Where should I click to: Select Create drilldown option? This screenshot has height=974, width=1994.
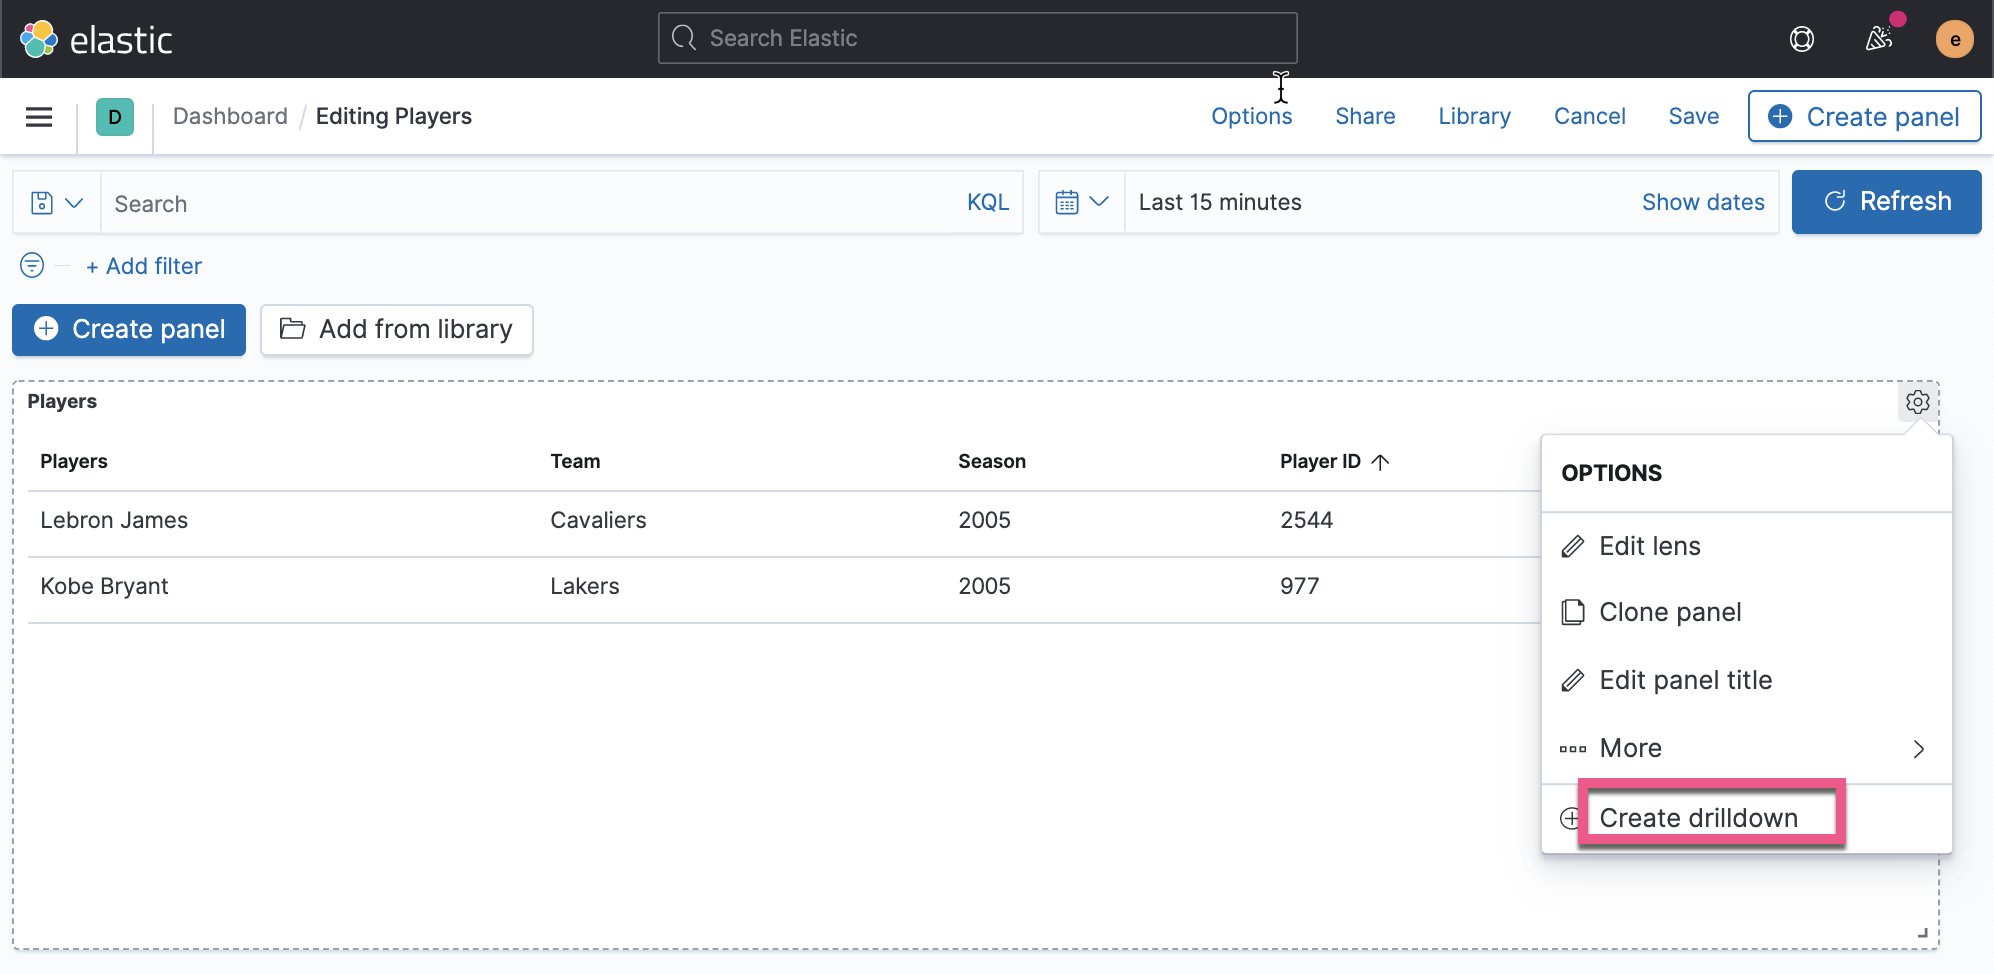[x=1746, y=818]
